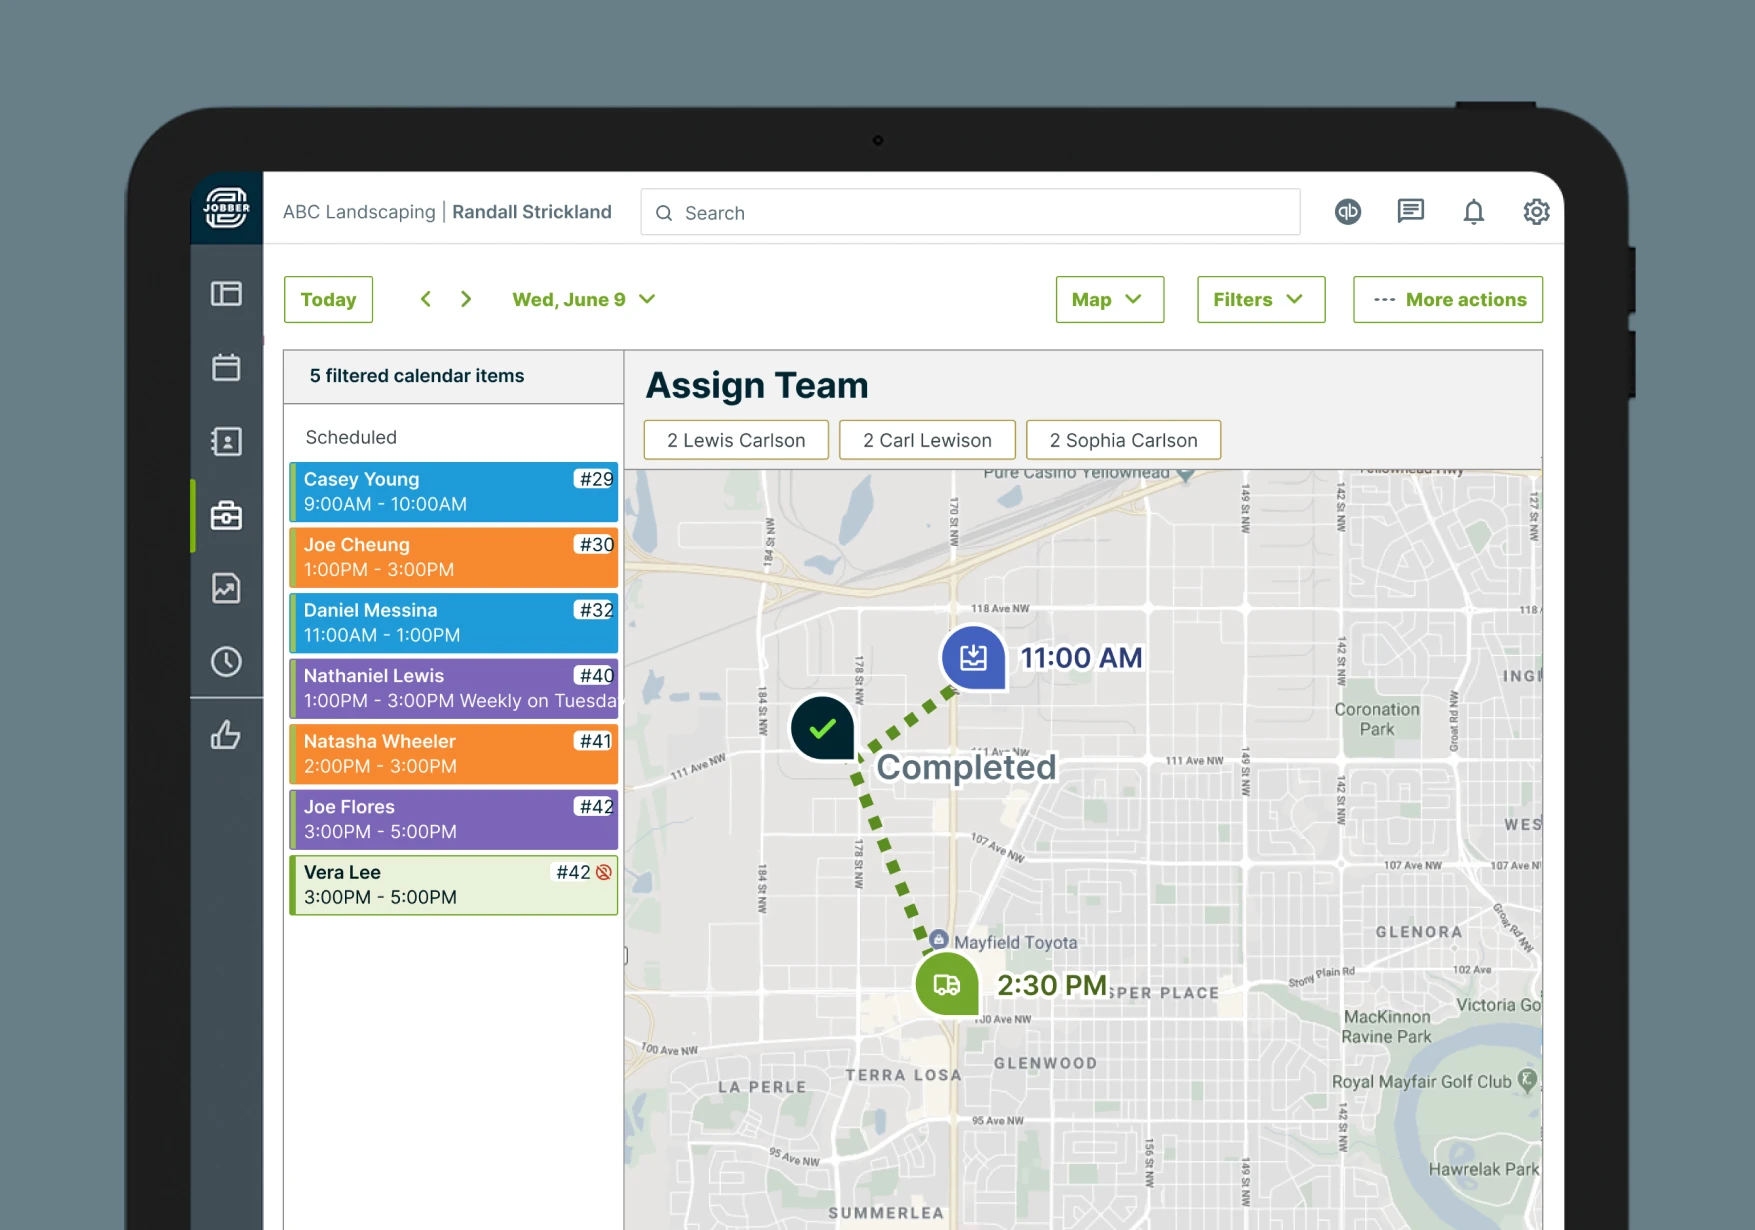
Task: Open the clock timesheets icon
Action: click(227, 661)
